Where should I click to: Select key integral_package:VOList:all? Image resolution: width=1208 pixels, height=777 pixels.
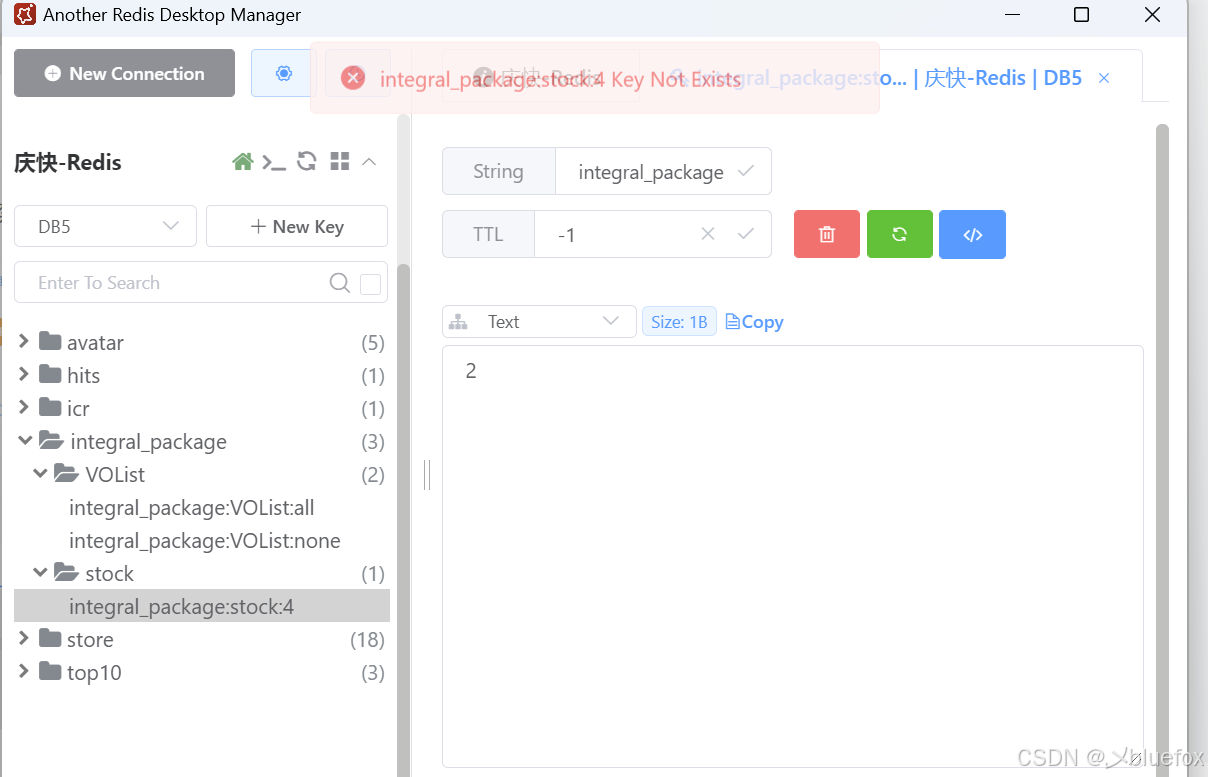[x=192, y=508]
